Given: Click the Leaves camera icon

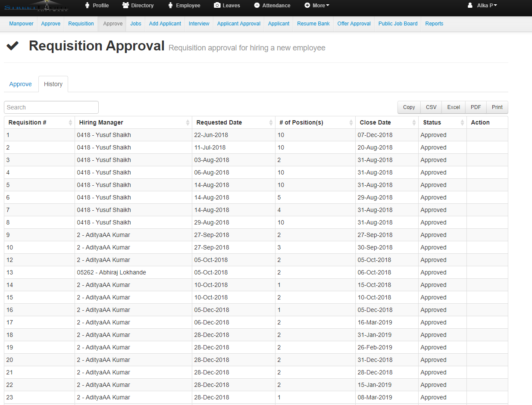Looking at the screenshot, I should 217,5.
